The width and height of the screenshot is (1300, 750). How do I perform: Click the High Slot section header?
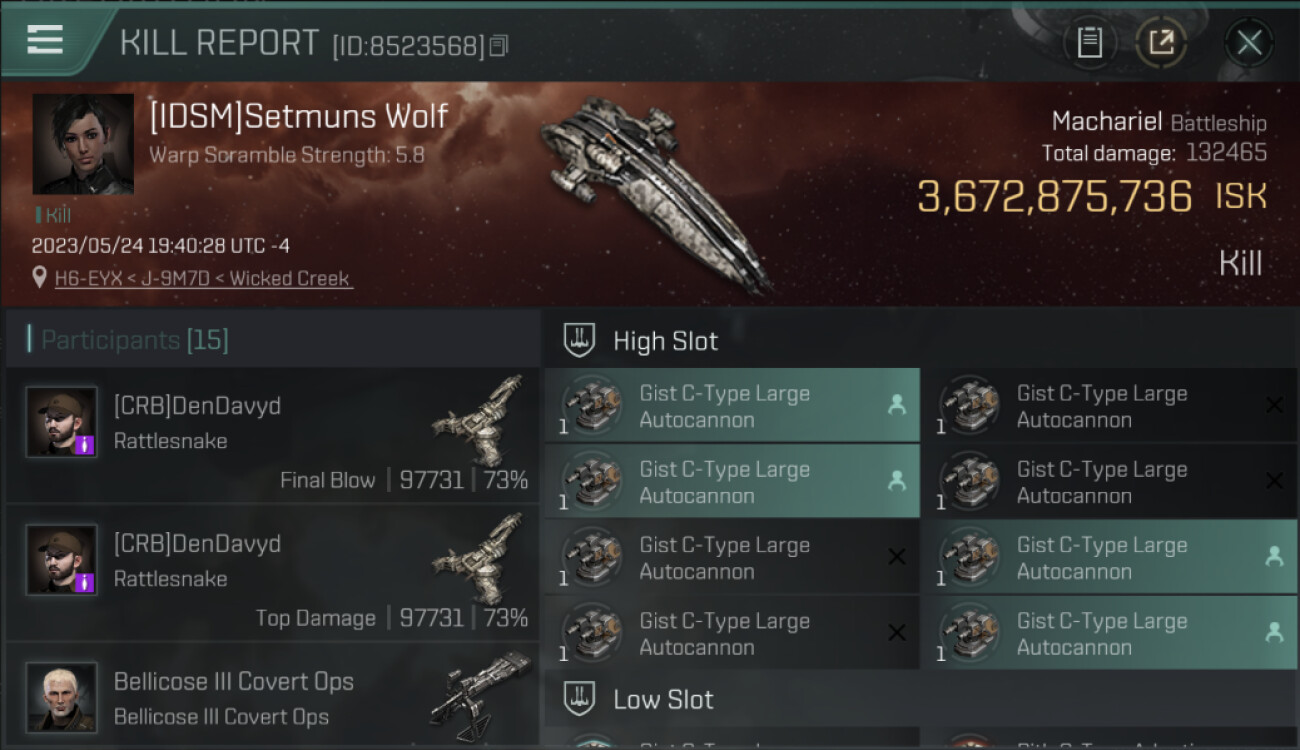click(665, 341)
